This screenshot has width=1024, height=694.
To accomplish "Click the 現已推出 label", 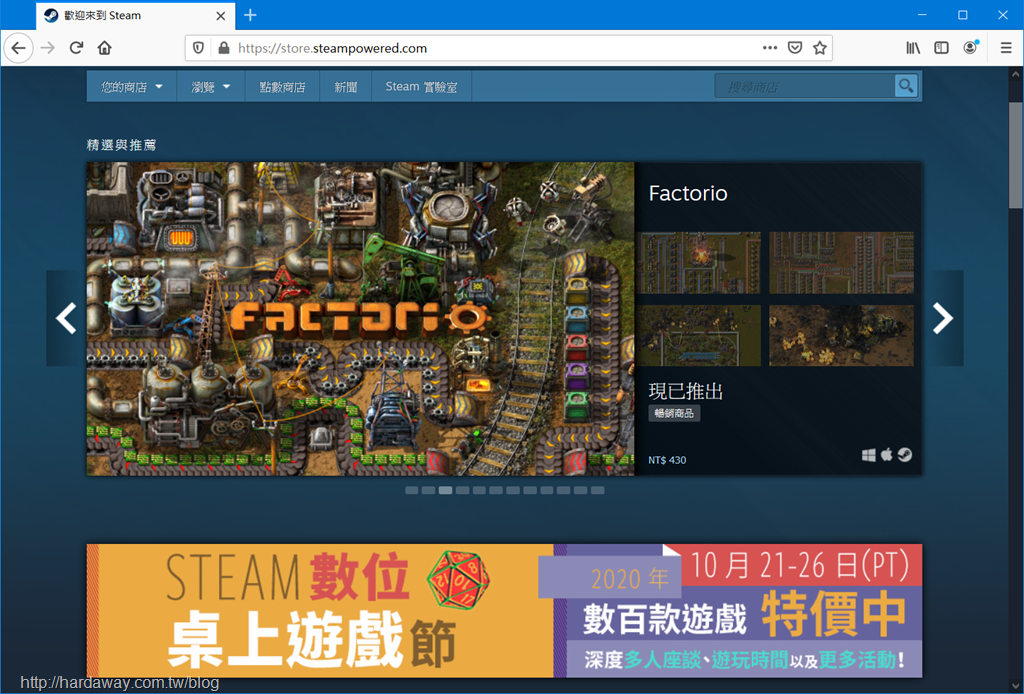I will pos(686,391).
